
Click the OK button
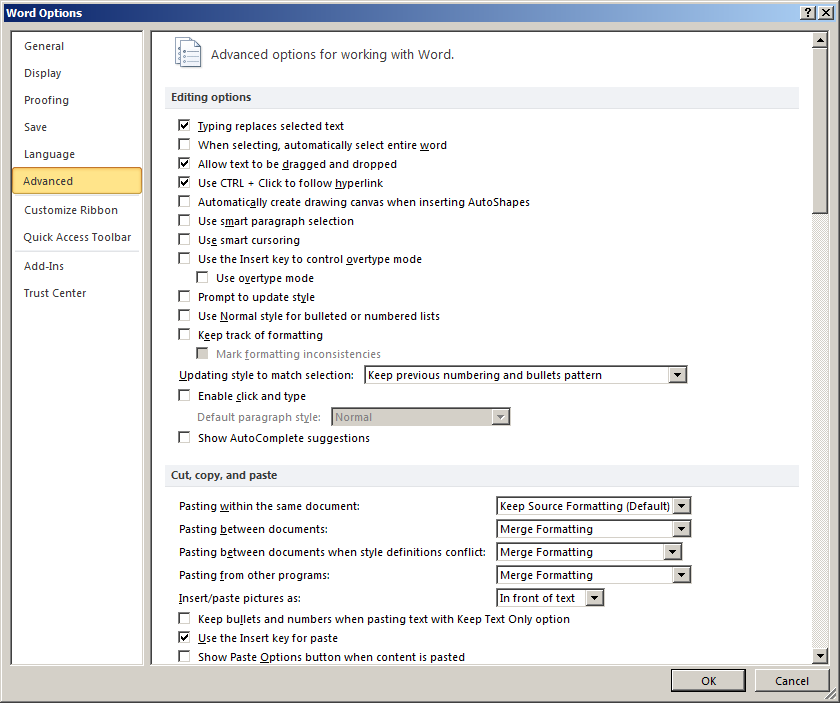click(708, 681)
